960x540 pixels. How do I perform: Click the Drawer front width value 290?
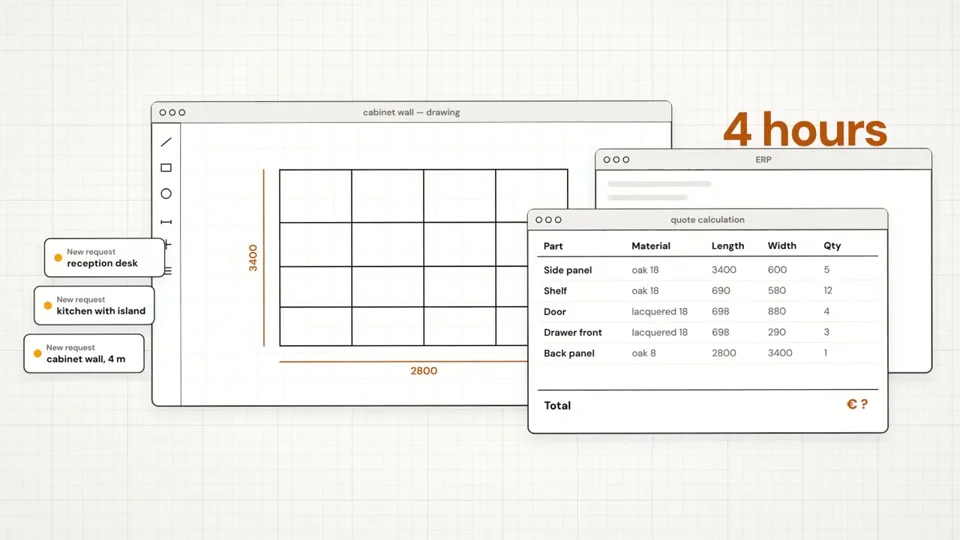777,332
